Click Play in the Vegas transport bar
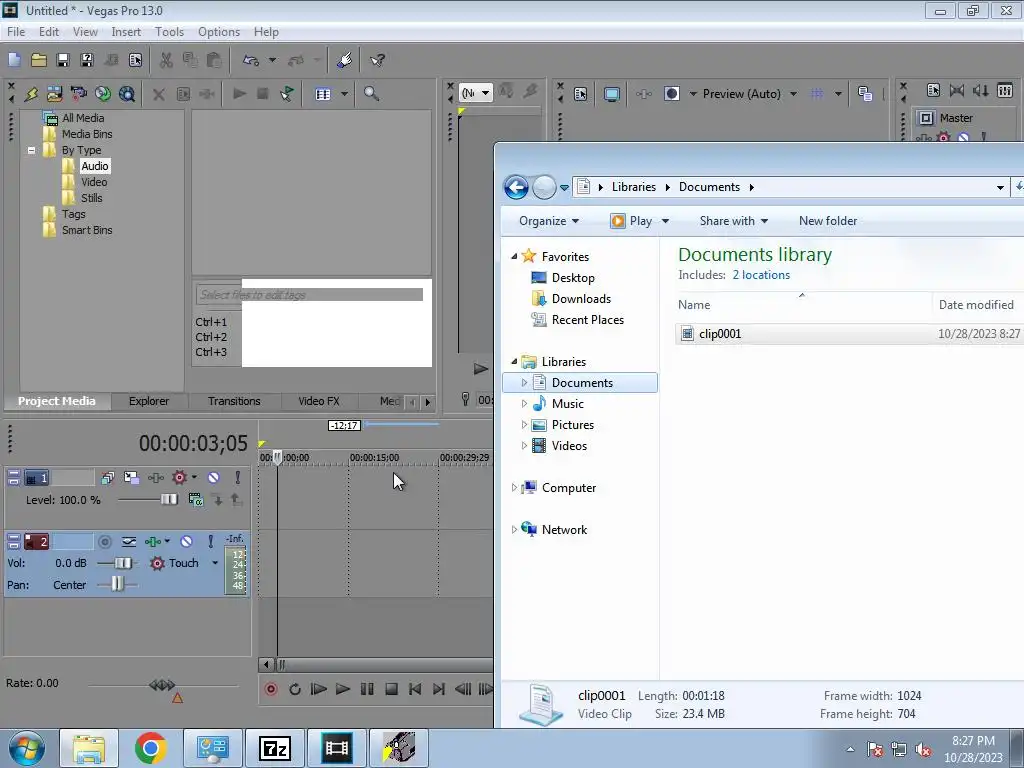Image resolution: width=1024 pixels, height=768 pixels. (x=342, y=689)
